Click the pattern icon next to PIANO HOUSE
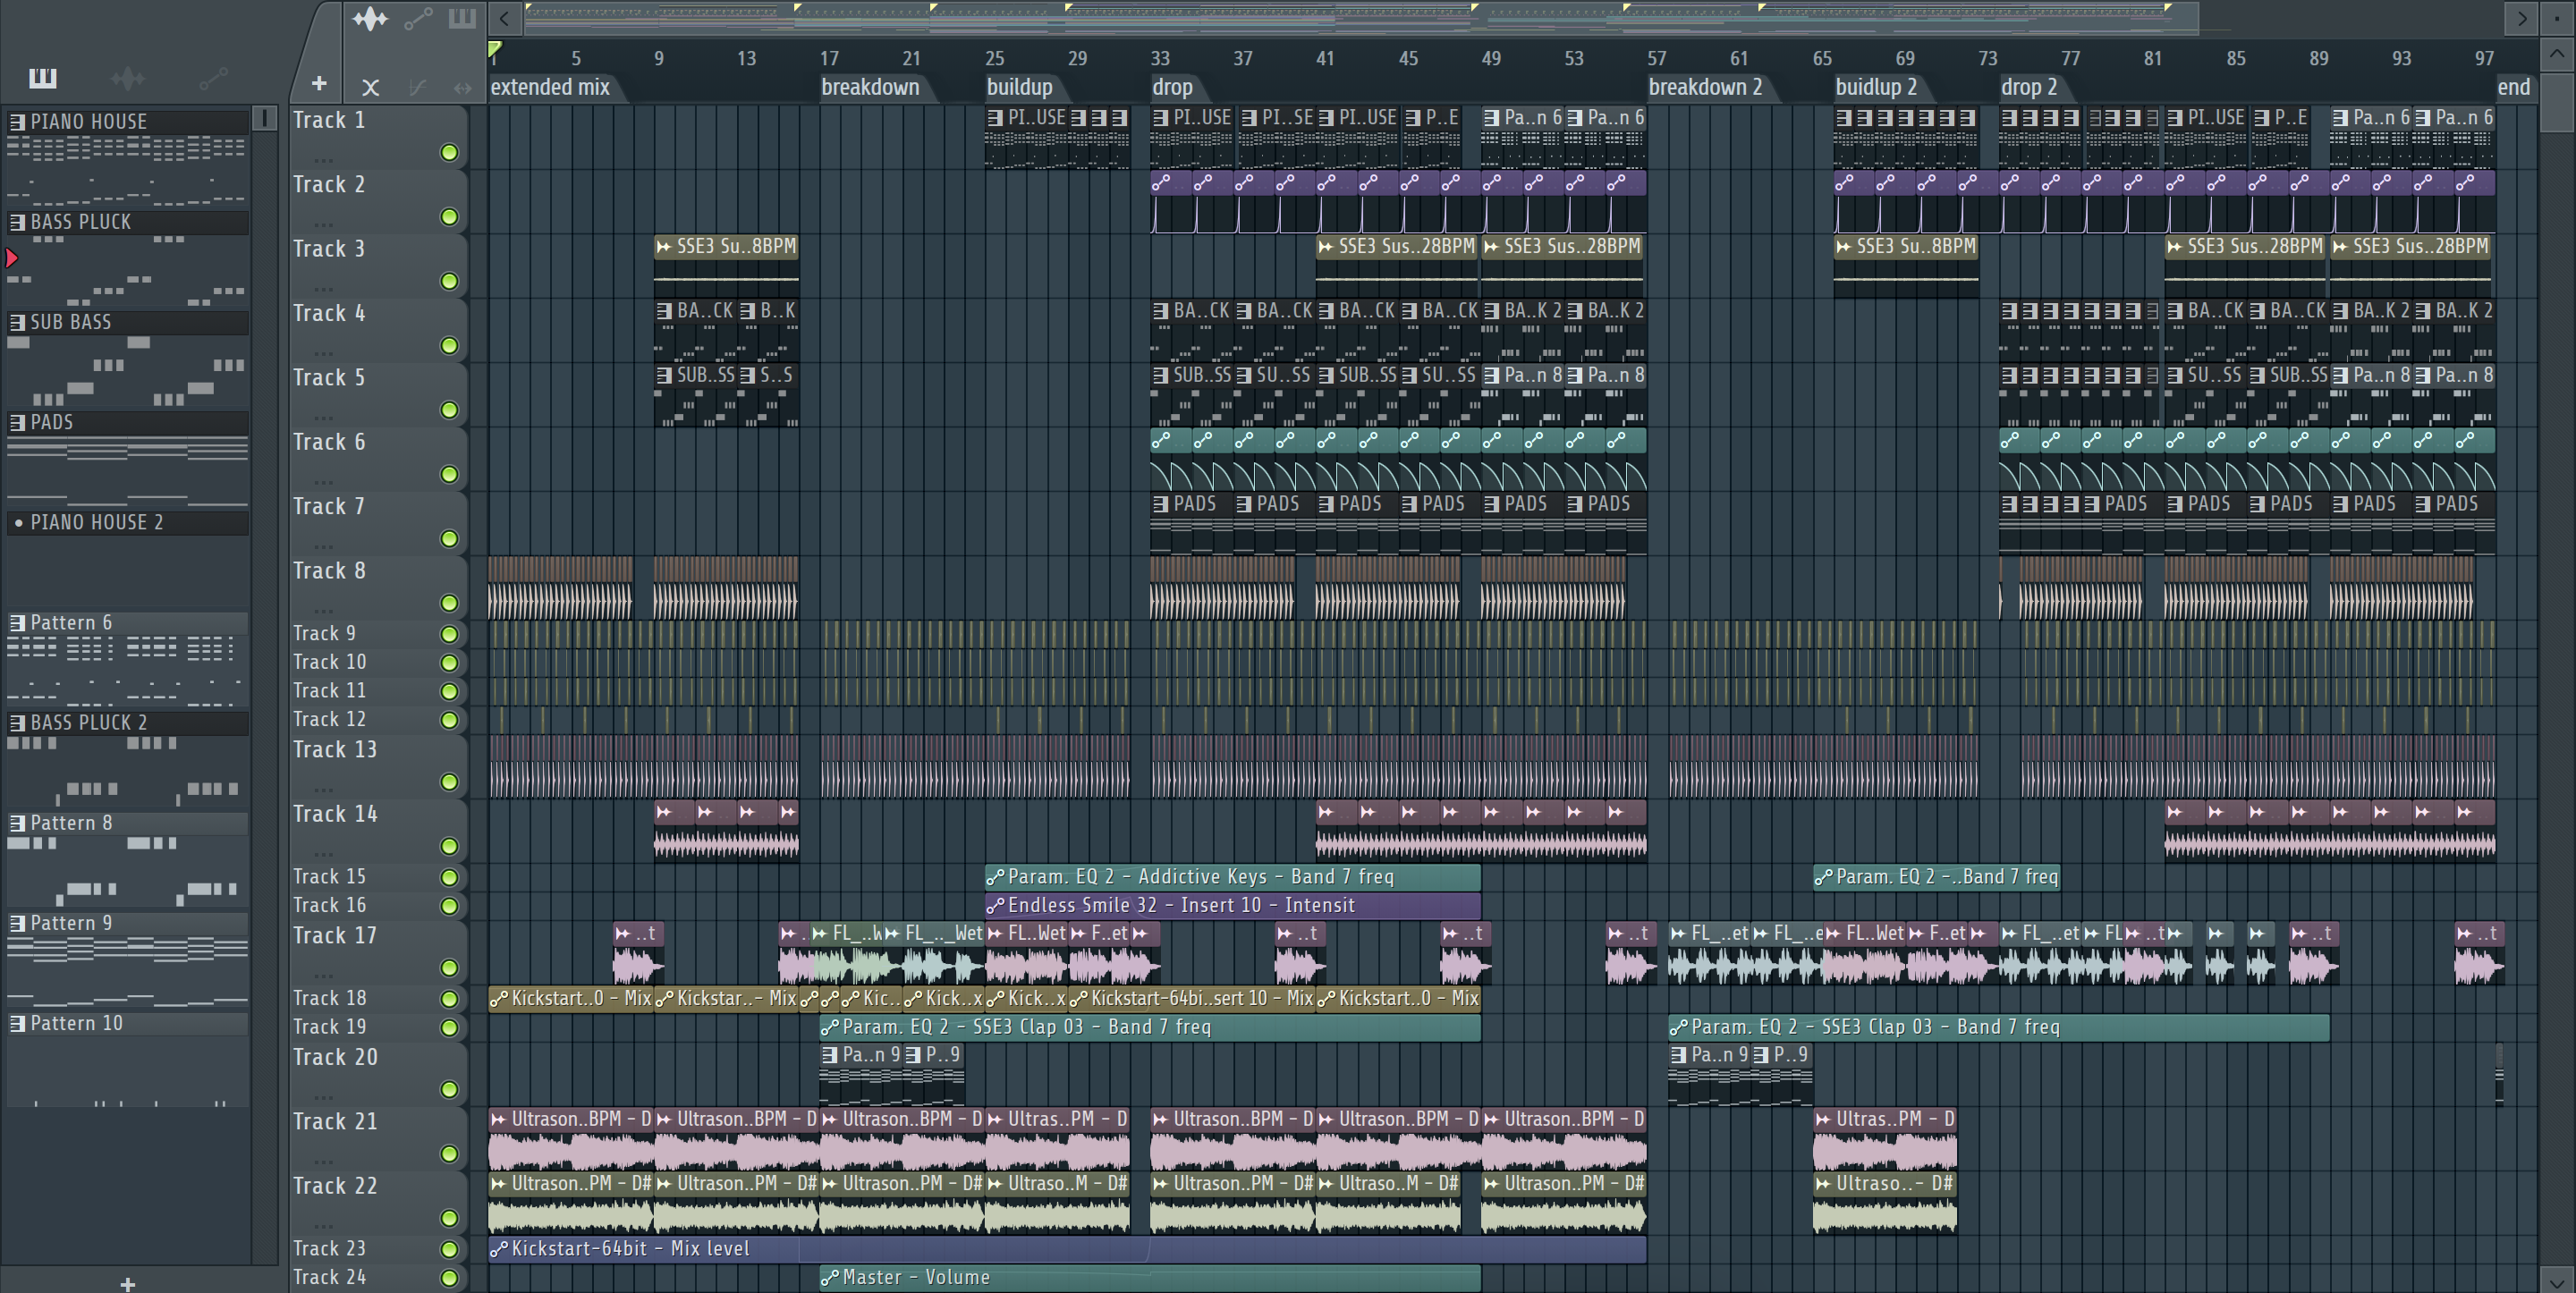Viewport: 2576px width, 1293px height. point(17,121)
